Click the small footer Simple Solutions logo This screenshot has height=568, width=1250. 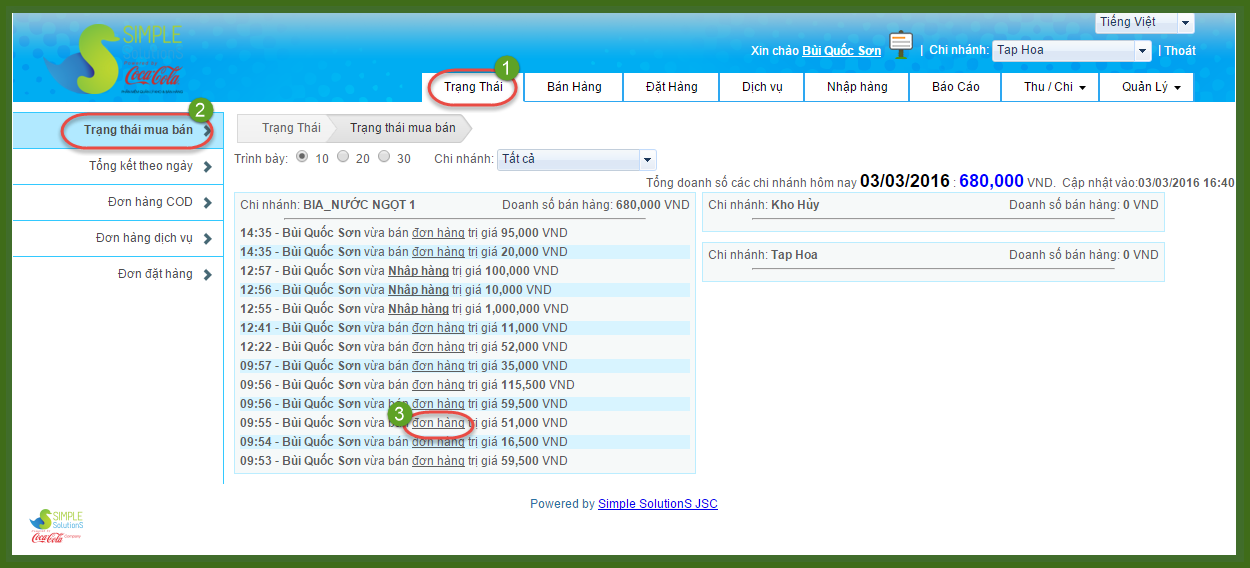point(57,525)
